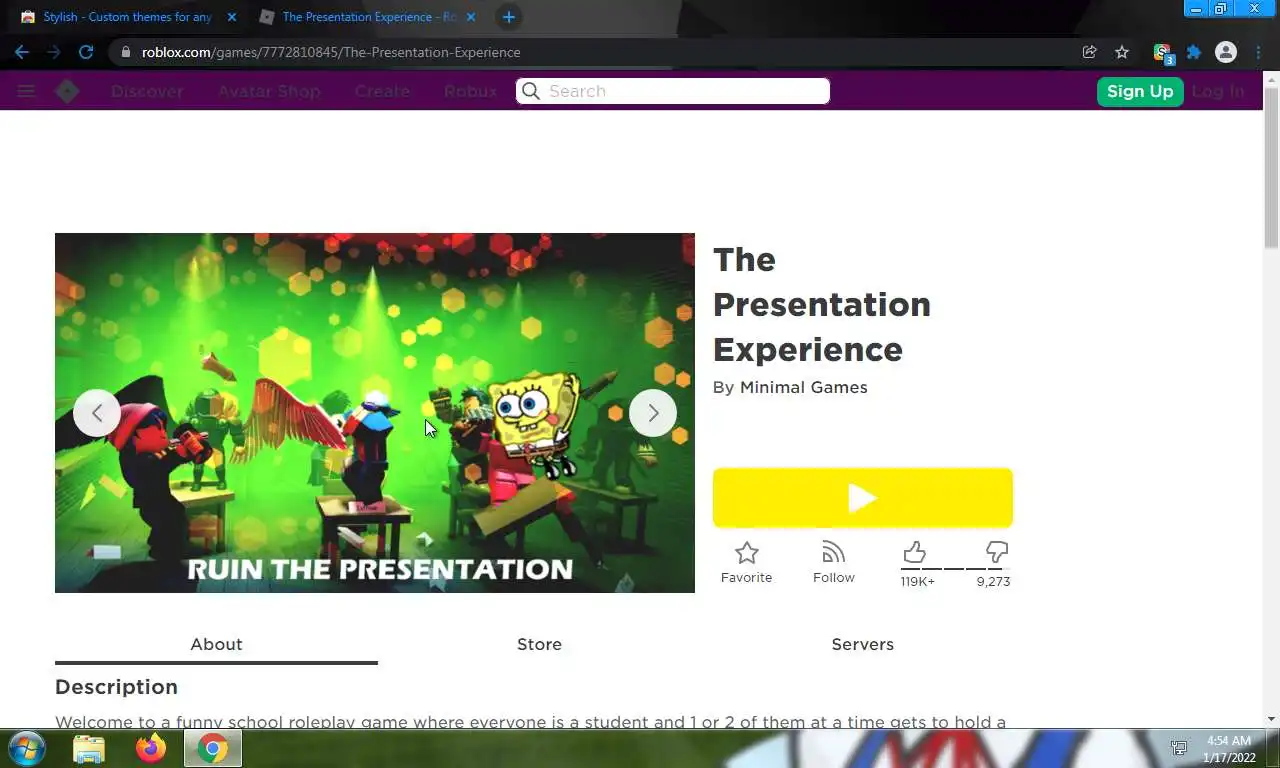Image resolution: width=1280 pixels, height=768 pixels.
Task: Switch to the Stylish browser tab
Action: click(x=127, y=17)
